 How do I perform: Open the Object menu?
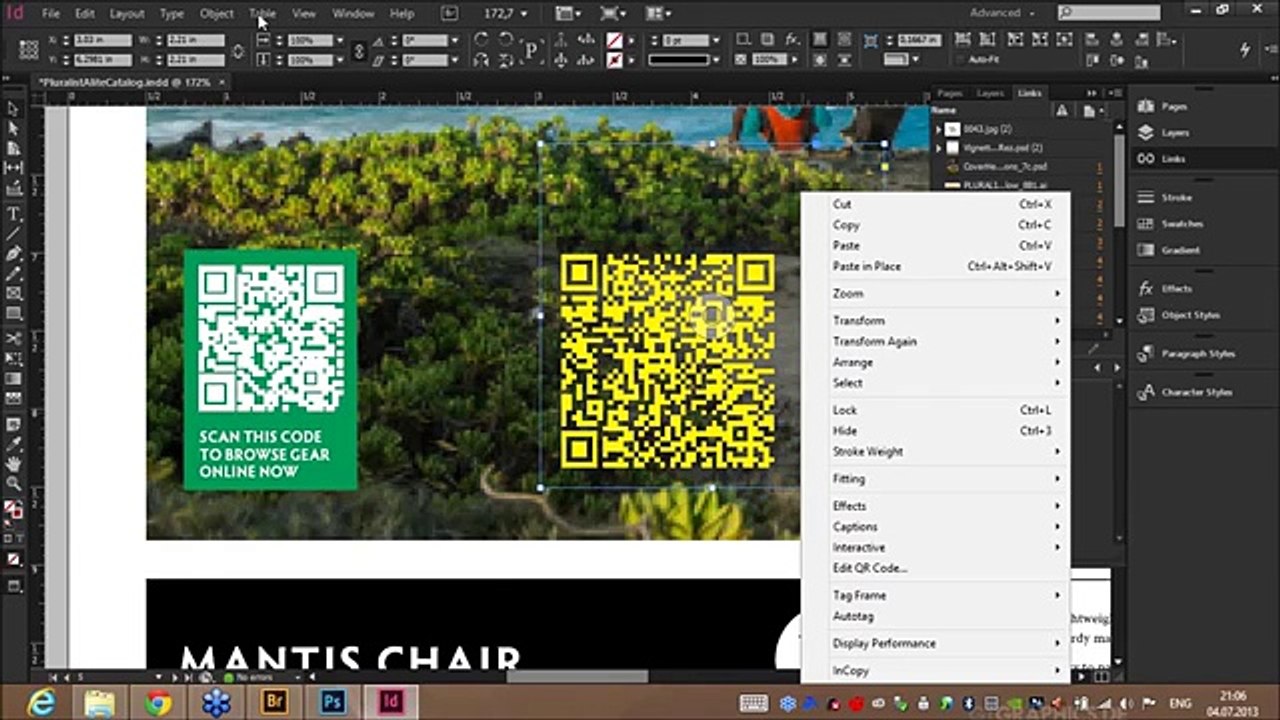216,14
